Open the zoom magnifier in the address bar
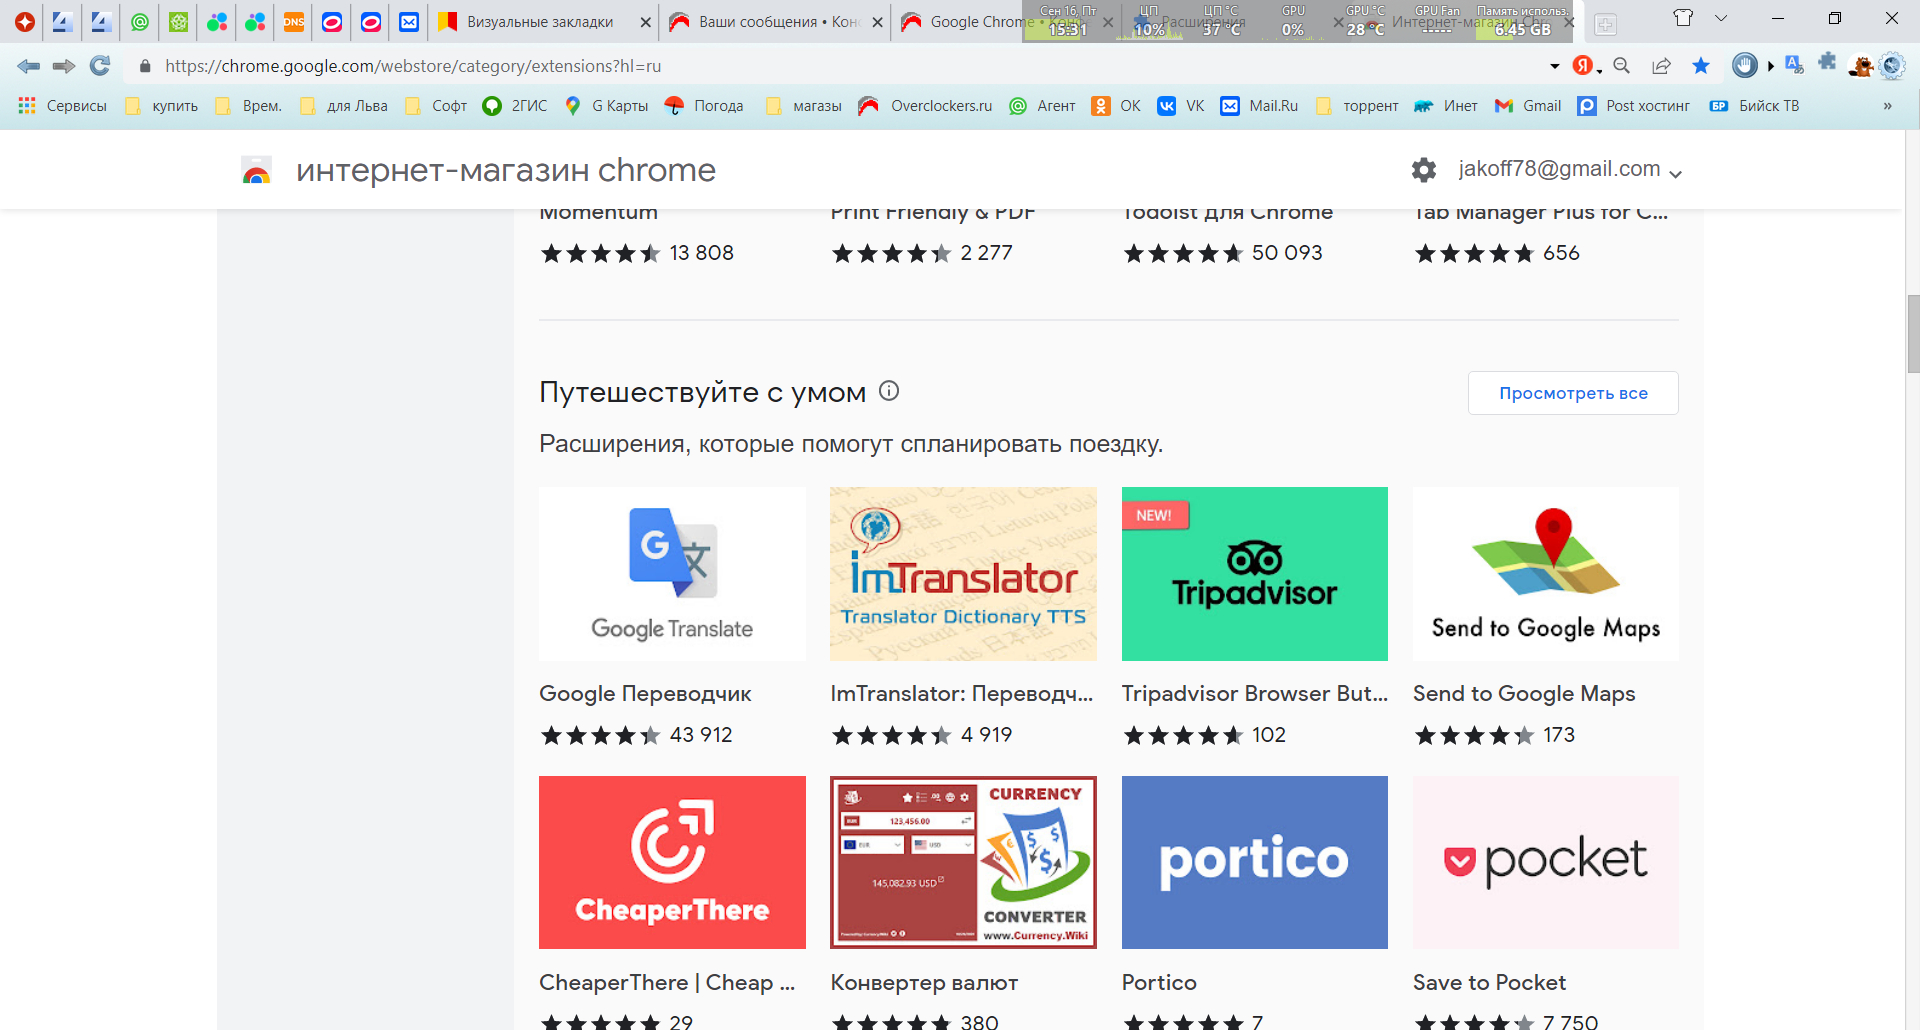Image resolution: width=1920 pixels, height=1030 pixels. (1622, 66)
